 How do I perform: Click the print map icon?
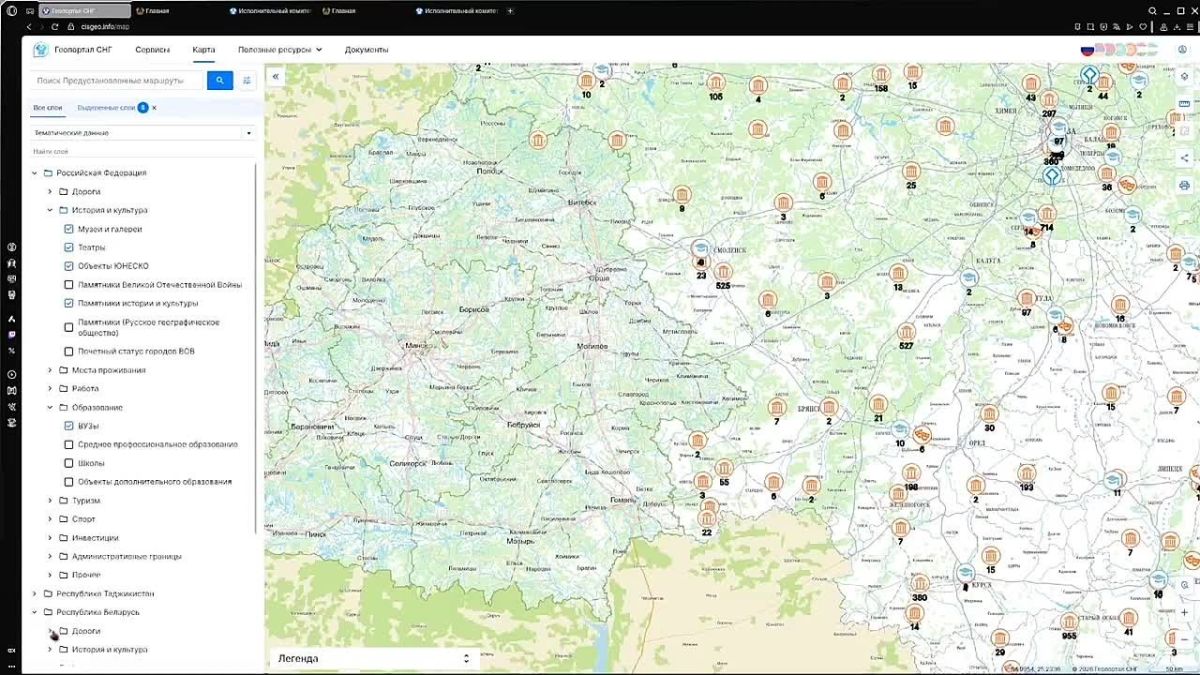[1184, 185]
